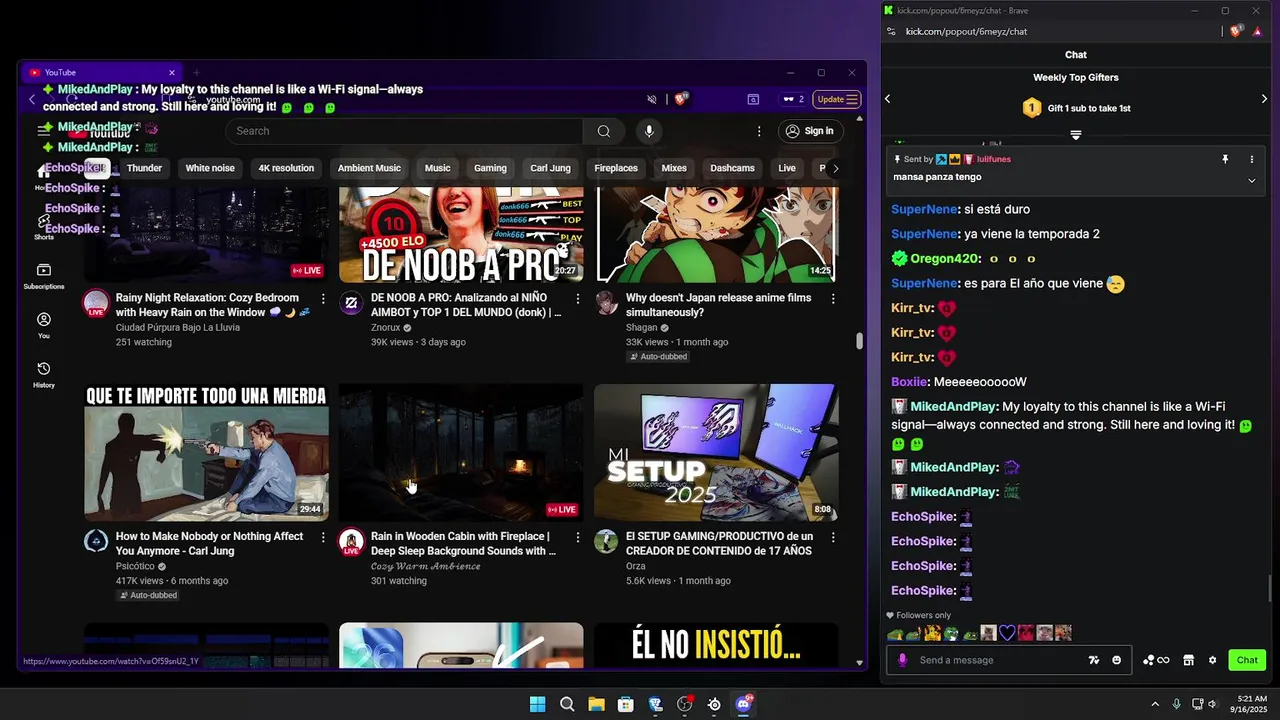Open the Kick chat settings gear
Screen dimensions: 1280x720
coord(1212,660)
